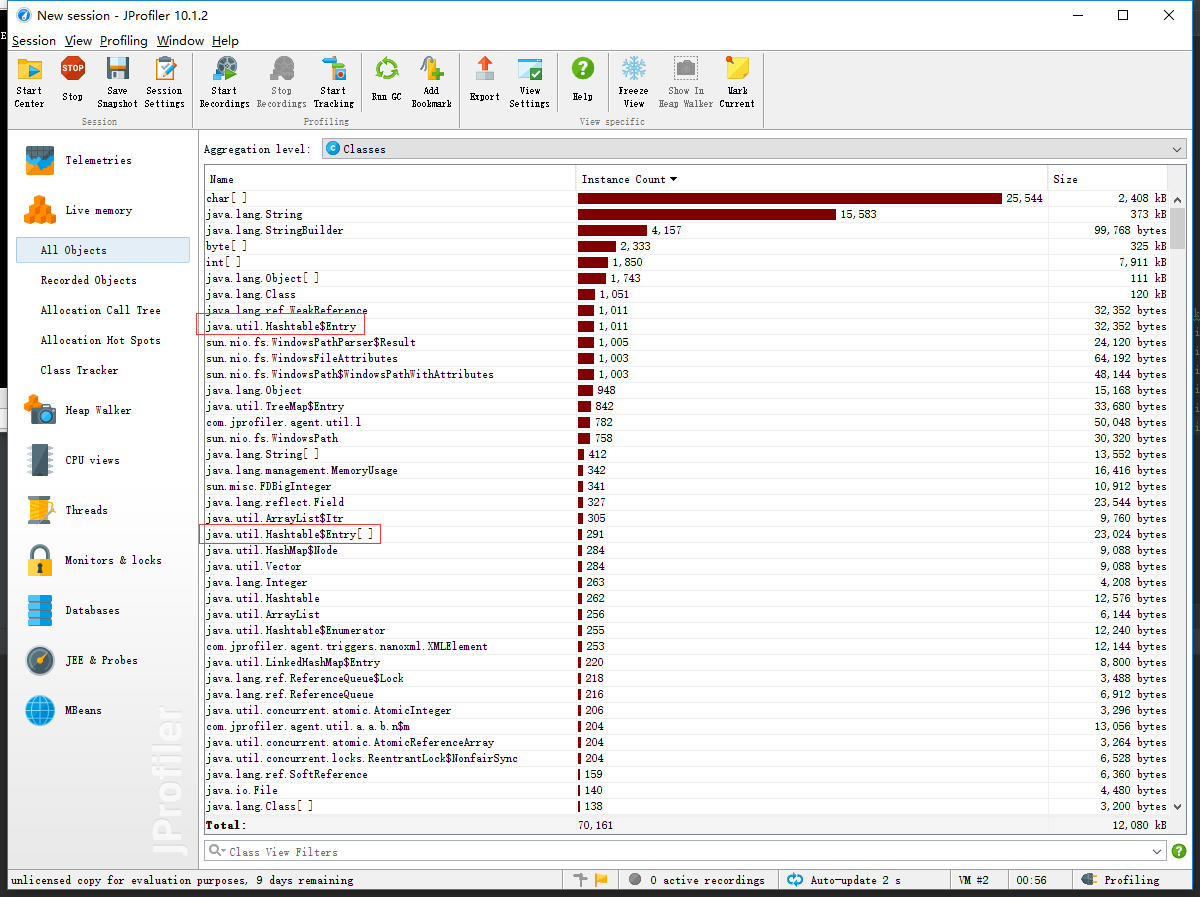Select the java.util.Vector row
This screenshot has width=1200, height=897.
[x=687, y=566]
